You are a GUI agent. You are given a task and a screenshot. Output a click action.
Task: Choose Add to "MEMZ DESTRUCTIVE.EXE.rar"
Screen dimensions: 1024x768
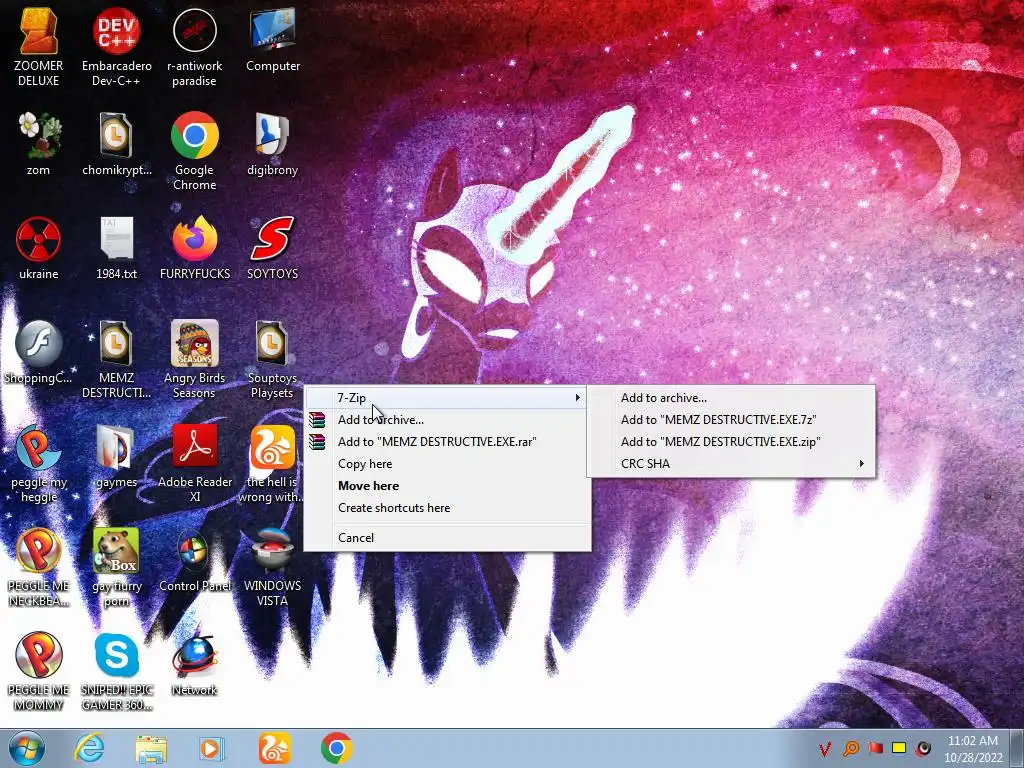tap(447, 442)
